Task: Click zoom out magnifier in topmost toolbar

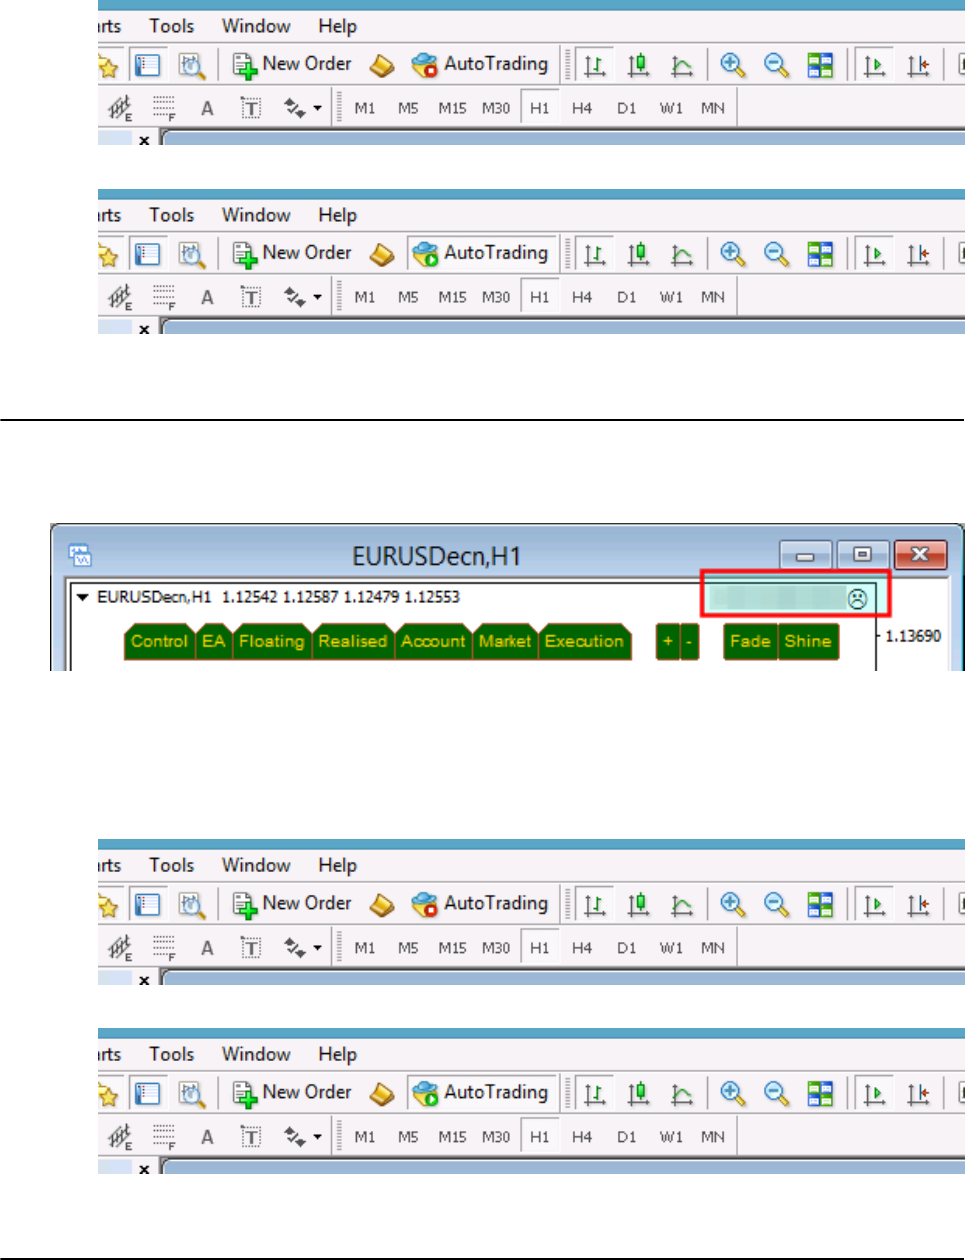Action: [x=777, y=66]
